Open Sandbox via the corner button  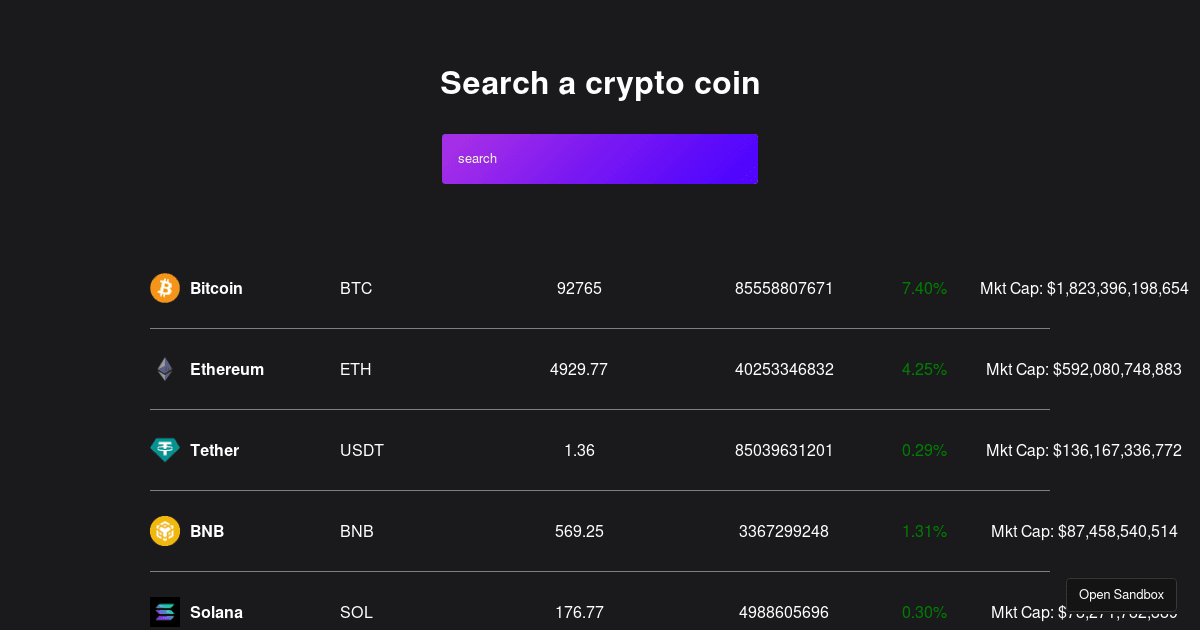[1121, 595]
